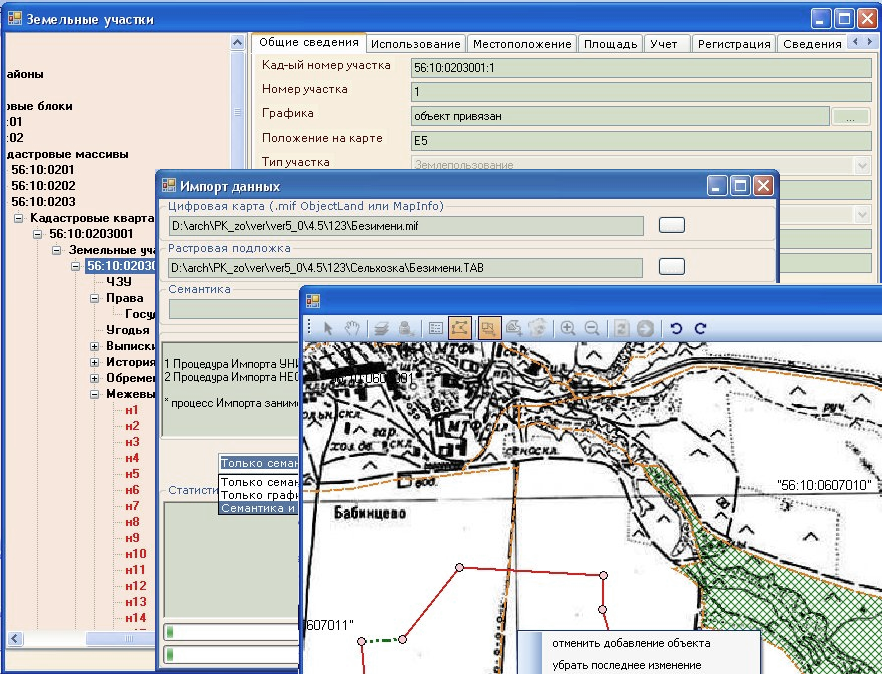This screenshot has height=674, width=882.
Task: Click the polygon drawing tool
Action: (x=460, y=327)
